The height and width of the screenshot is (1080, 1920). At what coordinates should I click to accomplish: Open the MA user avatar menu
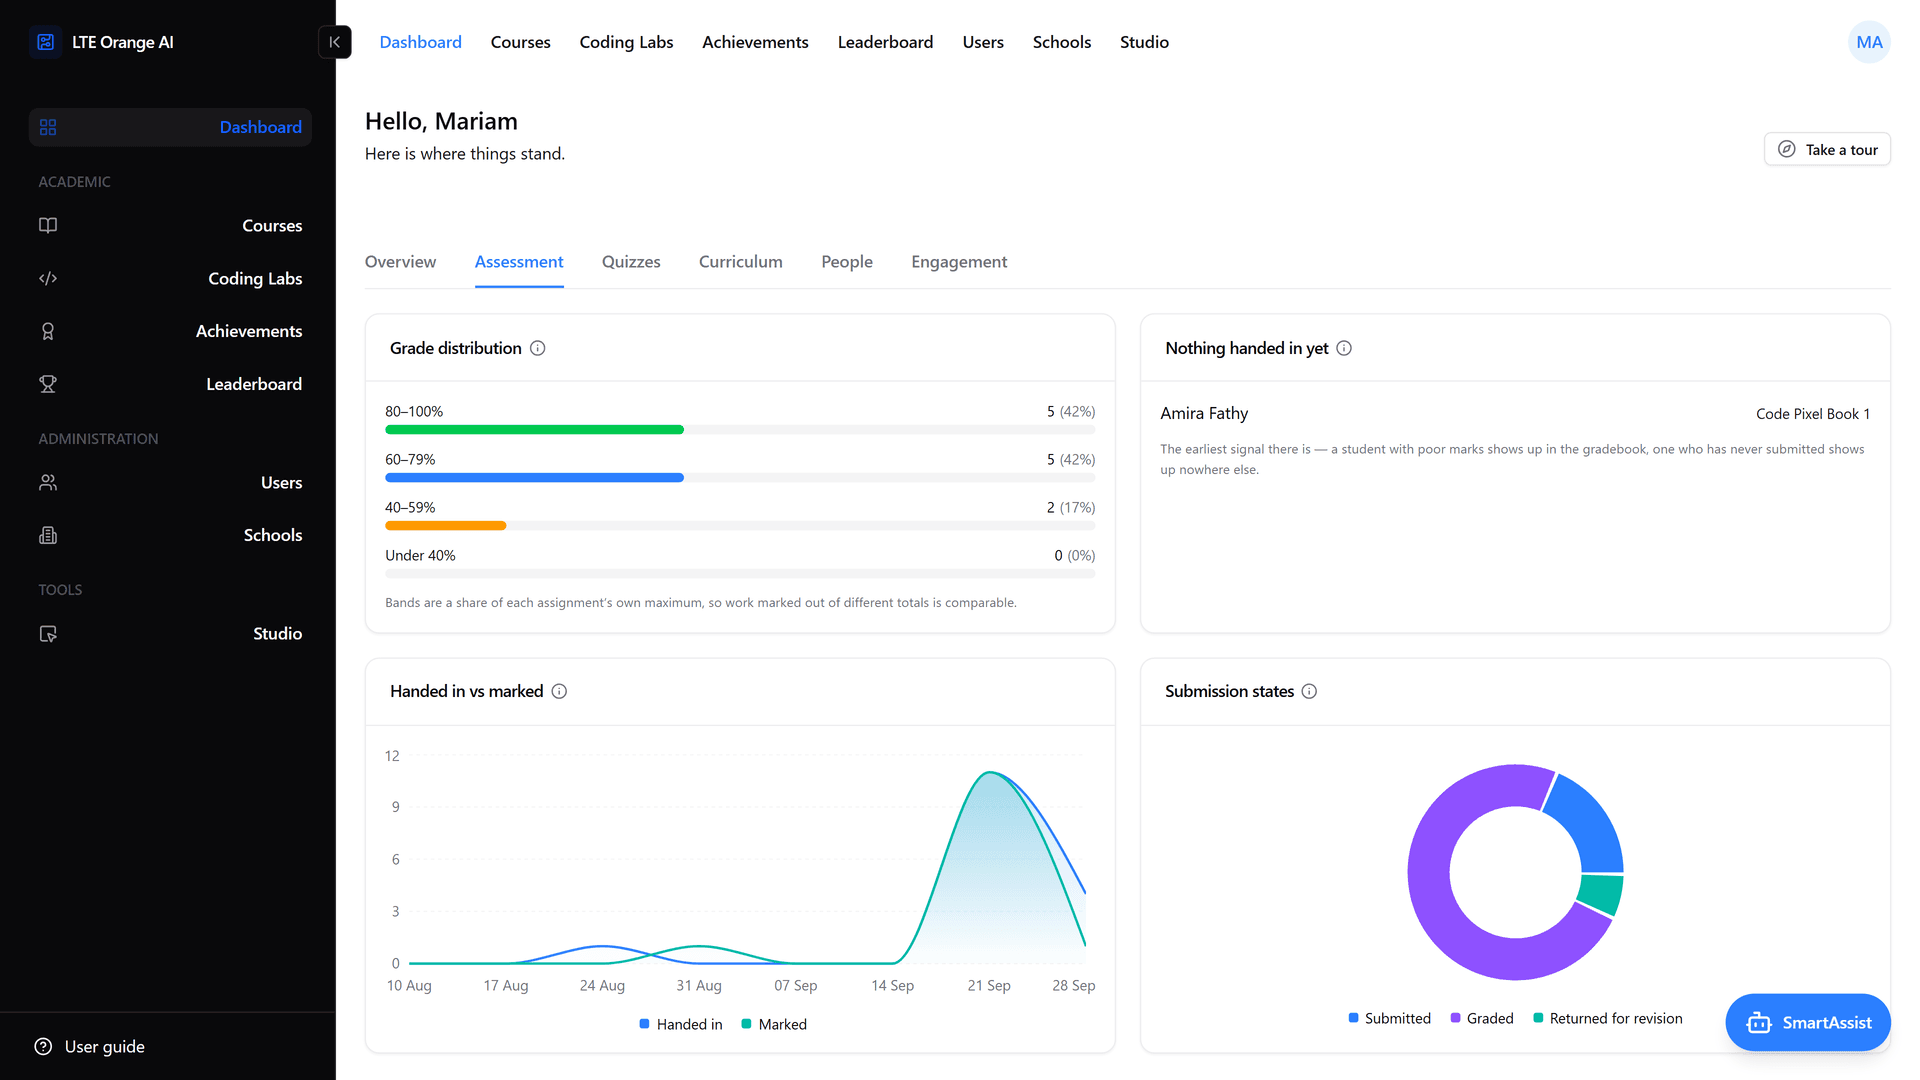[1869, 42]
